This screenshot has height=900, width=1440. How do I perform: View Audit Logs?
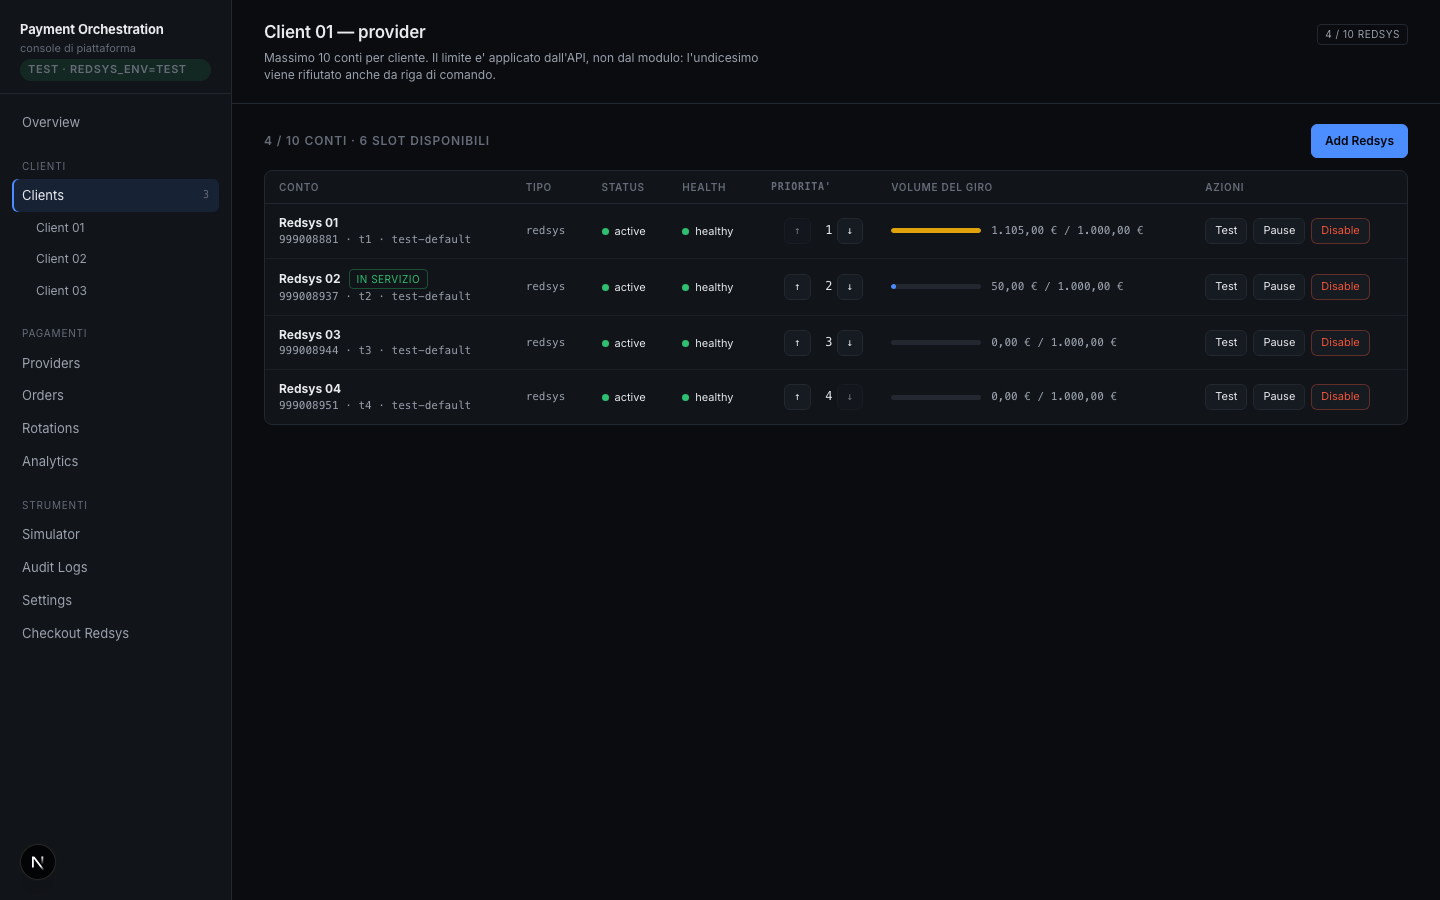click(115, 567)
